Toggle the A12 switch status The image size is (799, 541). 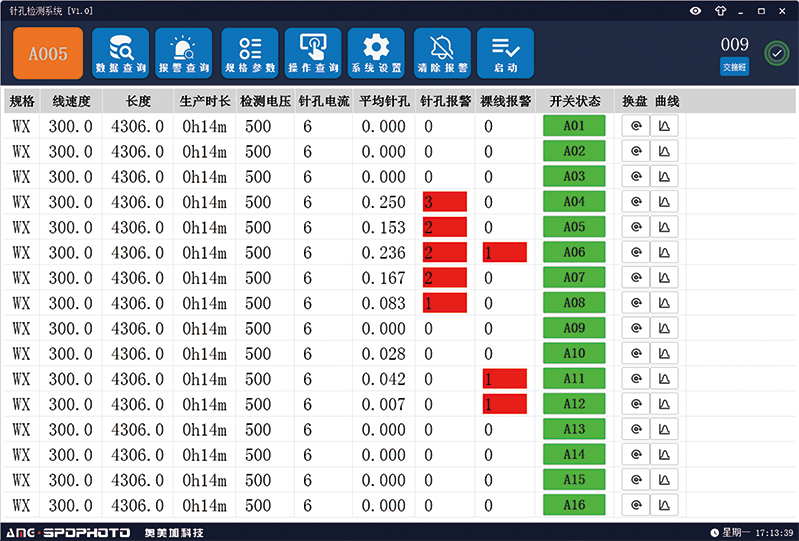pyautogui.click(x=574, y=404)
